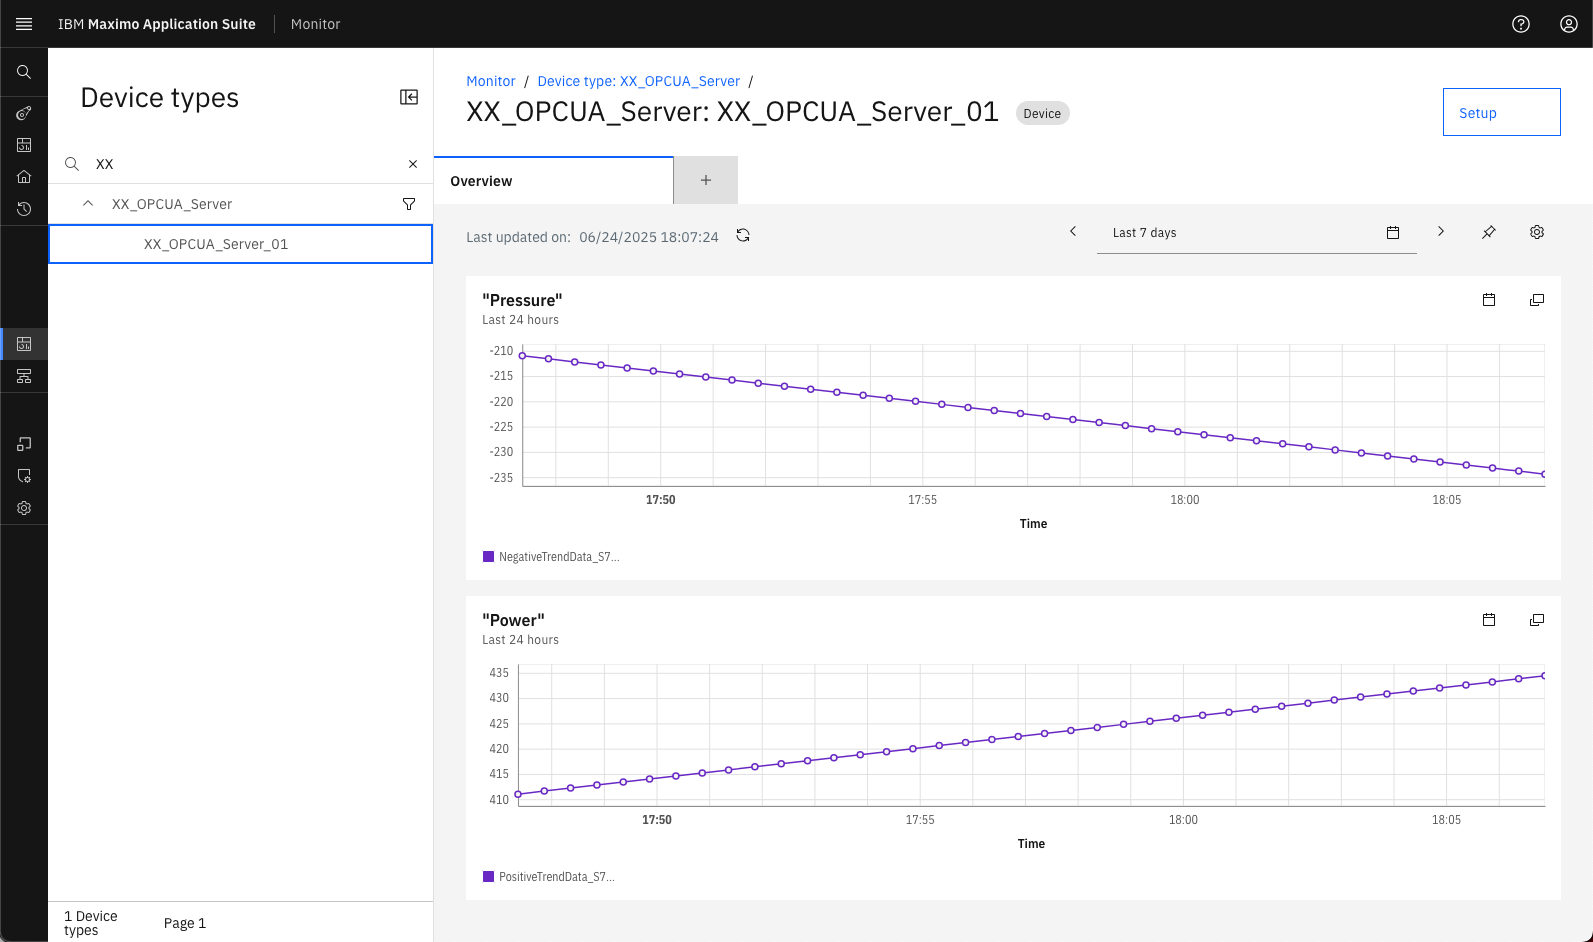This screenshot has height=942, width=1593.
Task: Refresh the last updated data
Action: click(743, 236)
